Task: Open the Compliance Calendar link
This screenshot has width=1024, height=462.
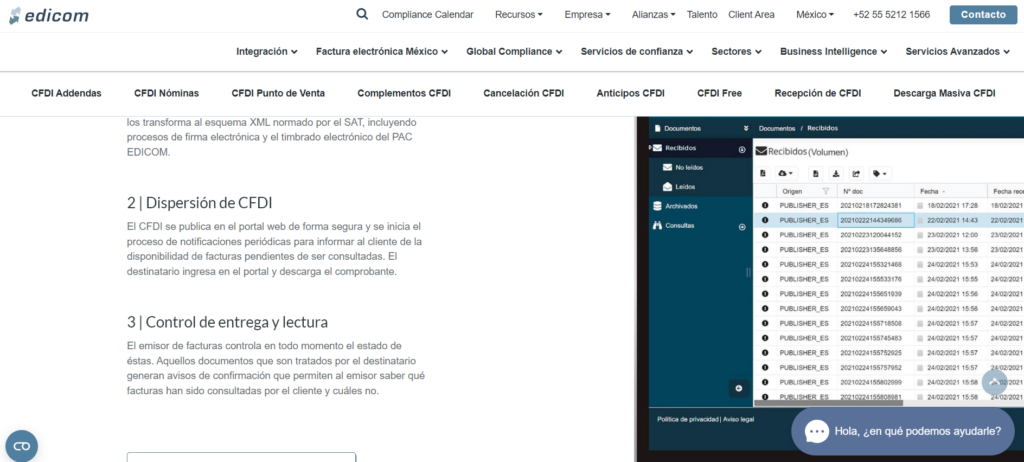Action: click(427, 15)
